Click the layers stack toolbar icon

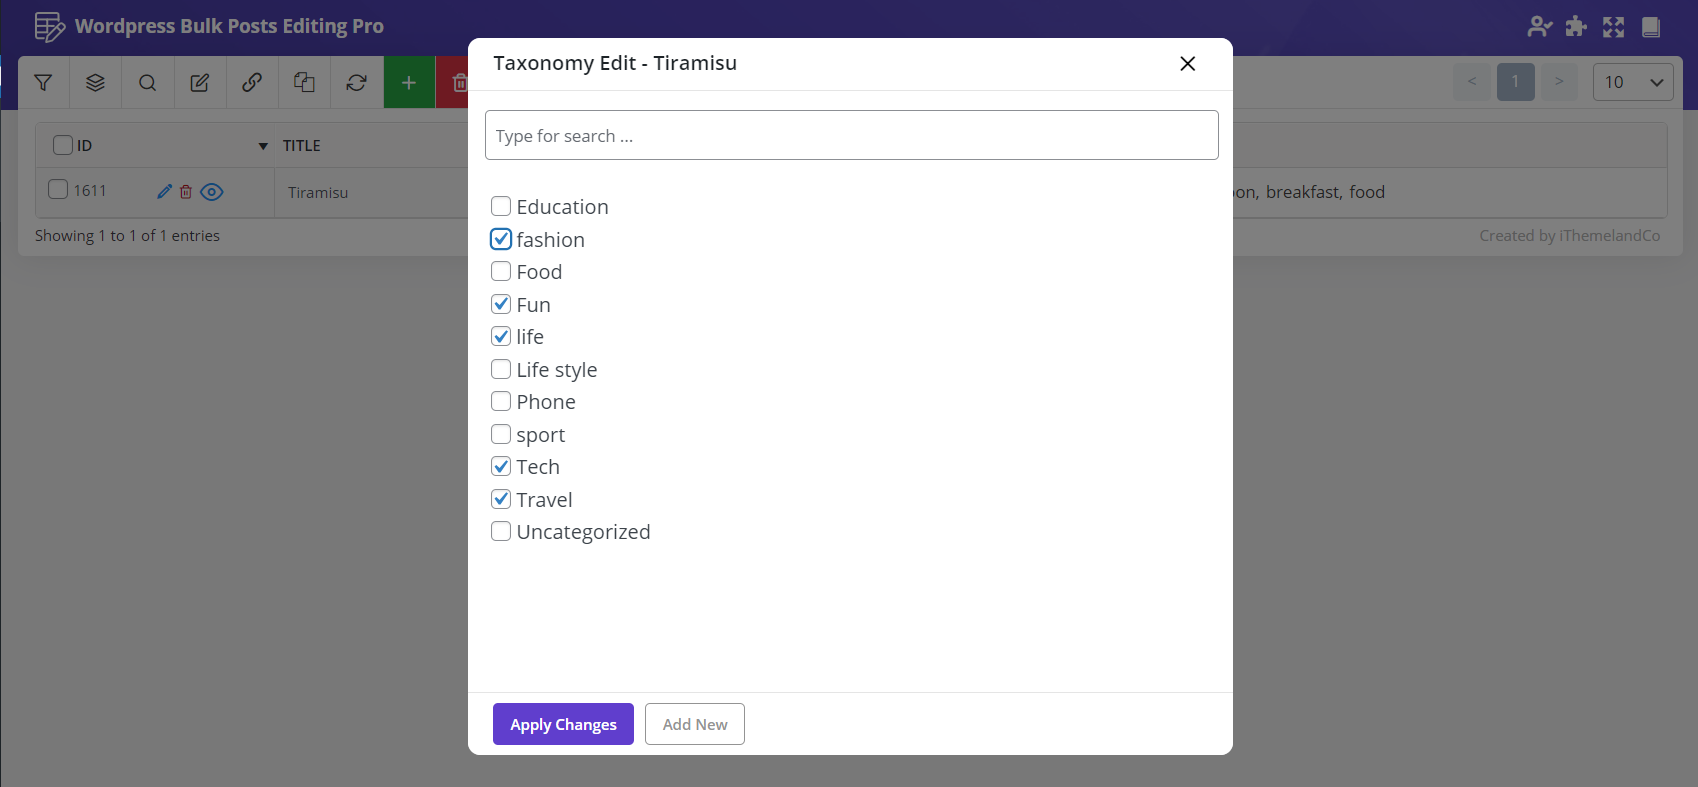pos(95,83)
